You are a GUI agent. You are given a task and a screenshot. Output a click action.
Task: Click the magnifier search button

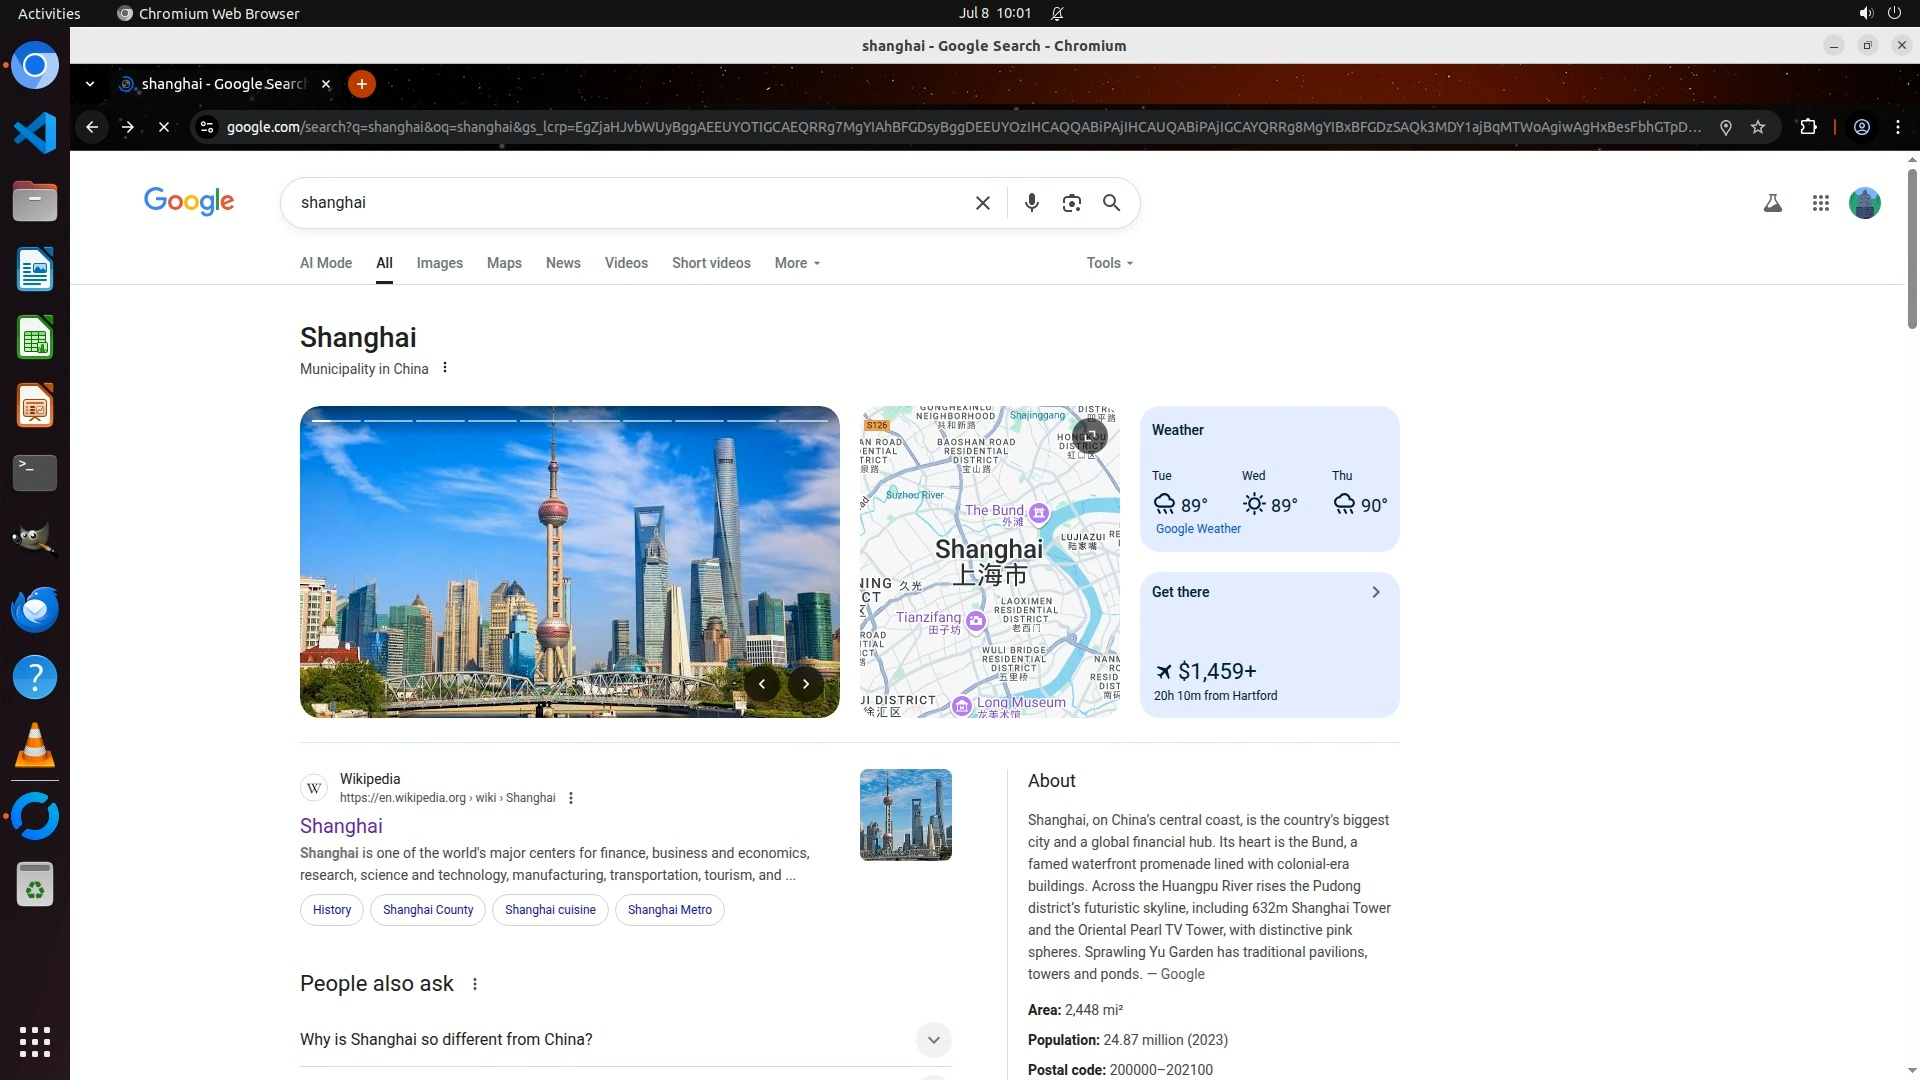(x=1111, y=203)
